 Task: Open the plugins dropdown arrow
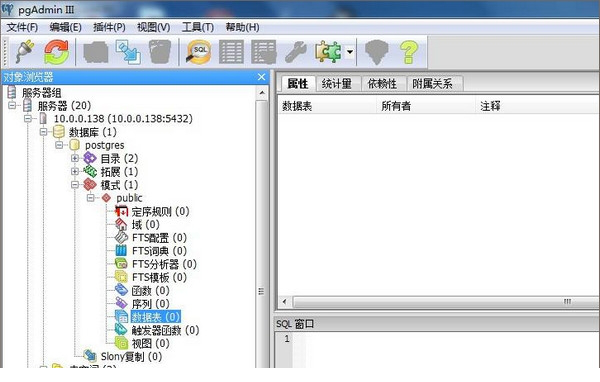[x=350, y=52]
